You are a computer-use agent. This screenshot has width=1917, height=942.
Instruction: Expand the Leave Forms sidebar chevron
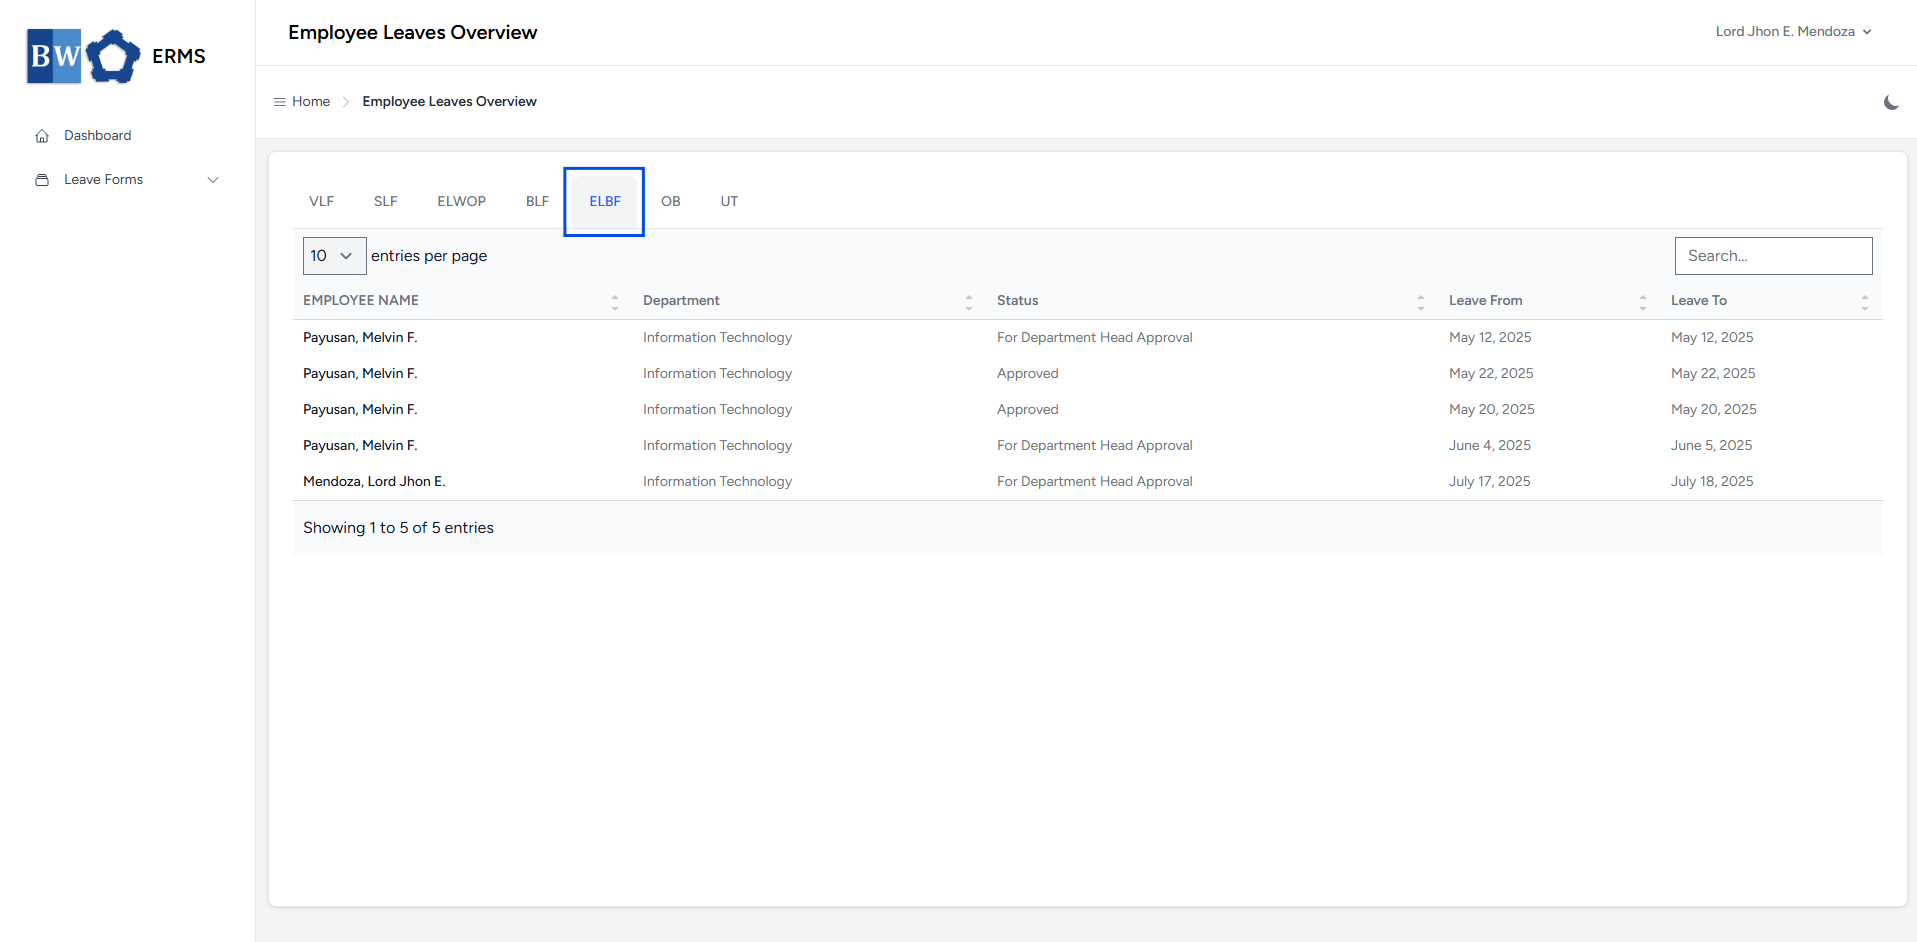coord(213,180)
